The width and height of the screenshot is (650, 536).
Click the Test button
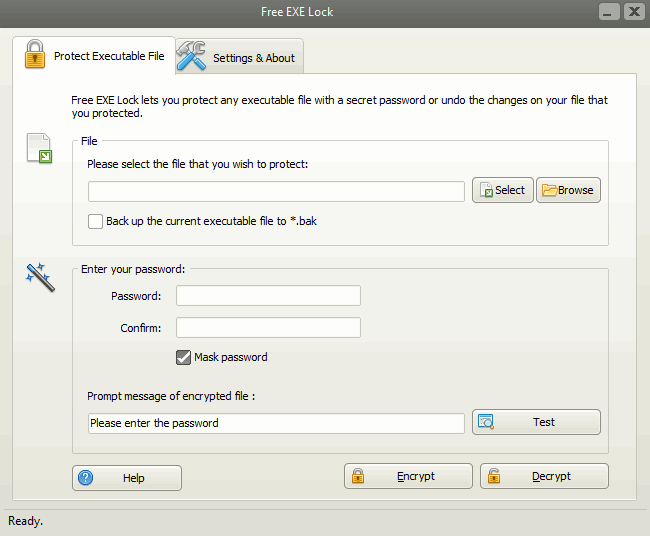click(x=536, y=422)
